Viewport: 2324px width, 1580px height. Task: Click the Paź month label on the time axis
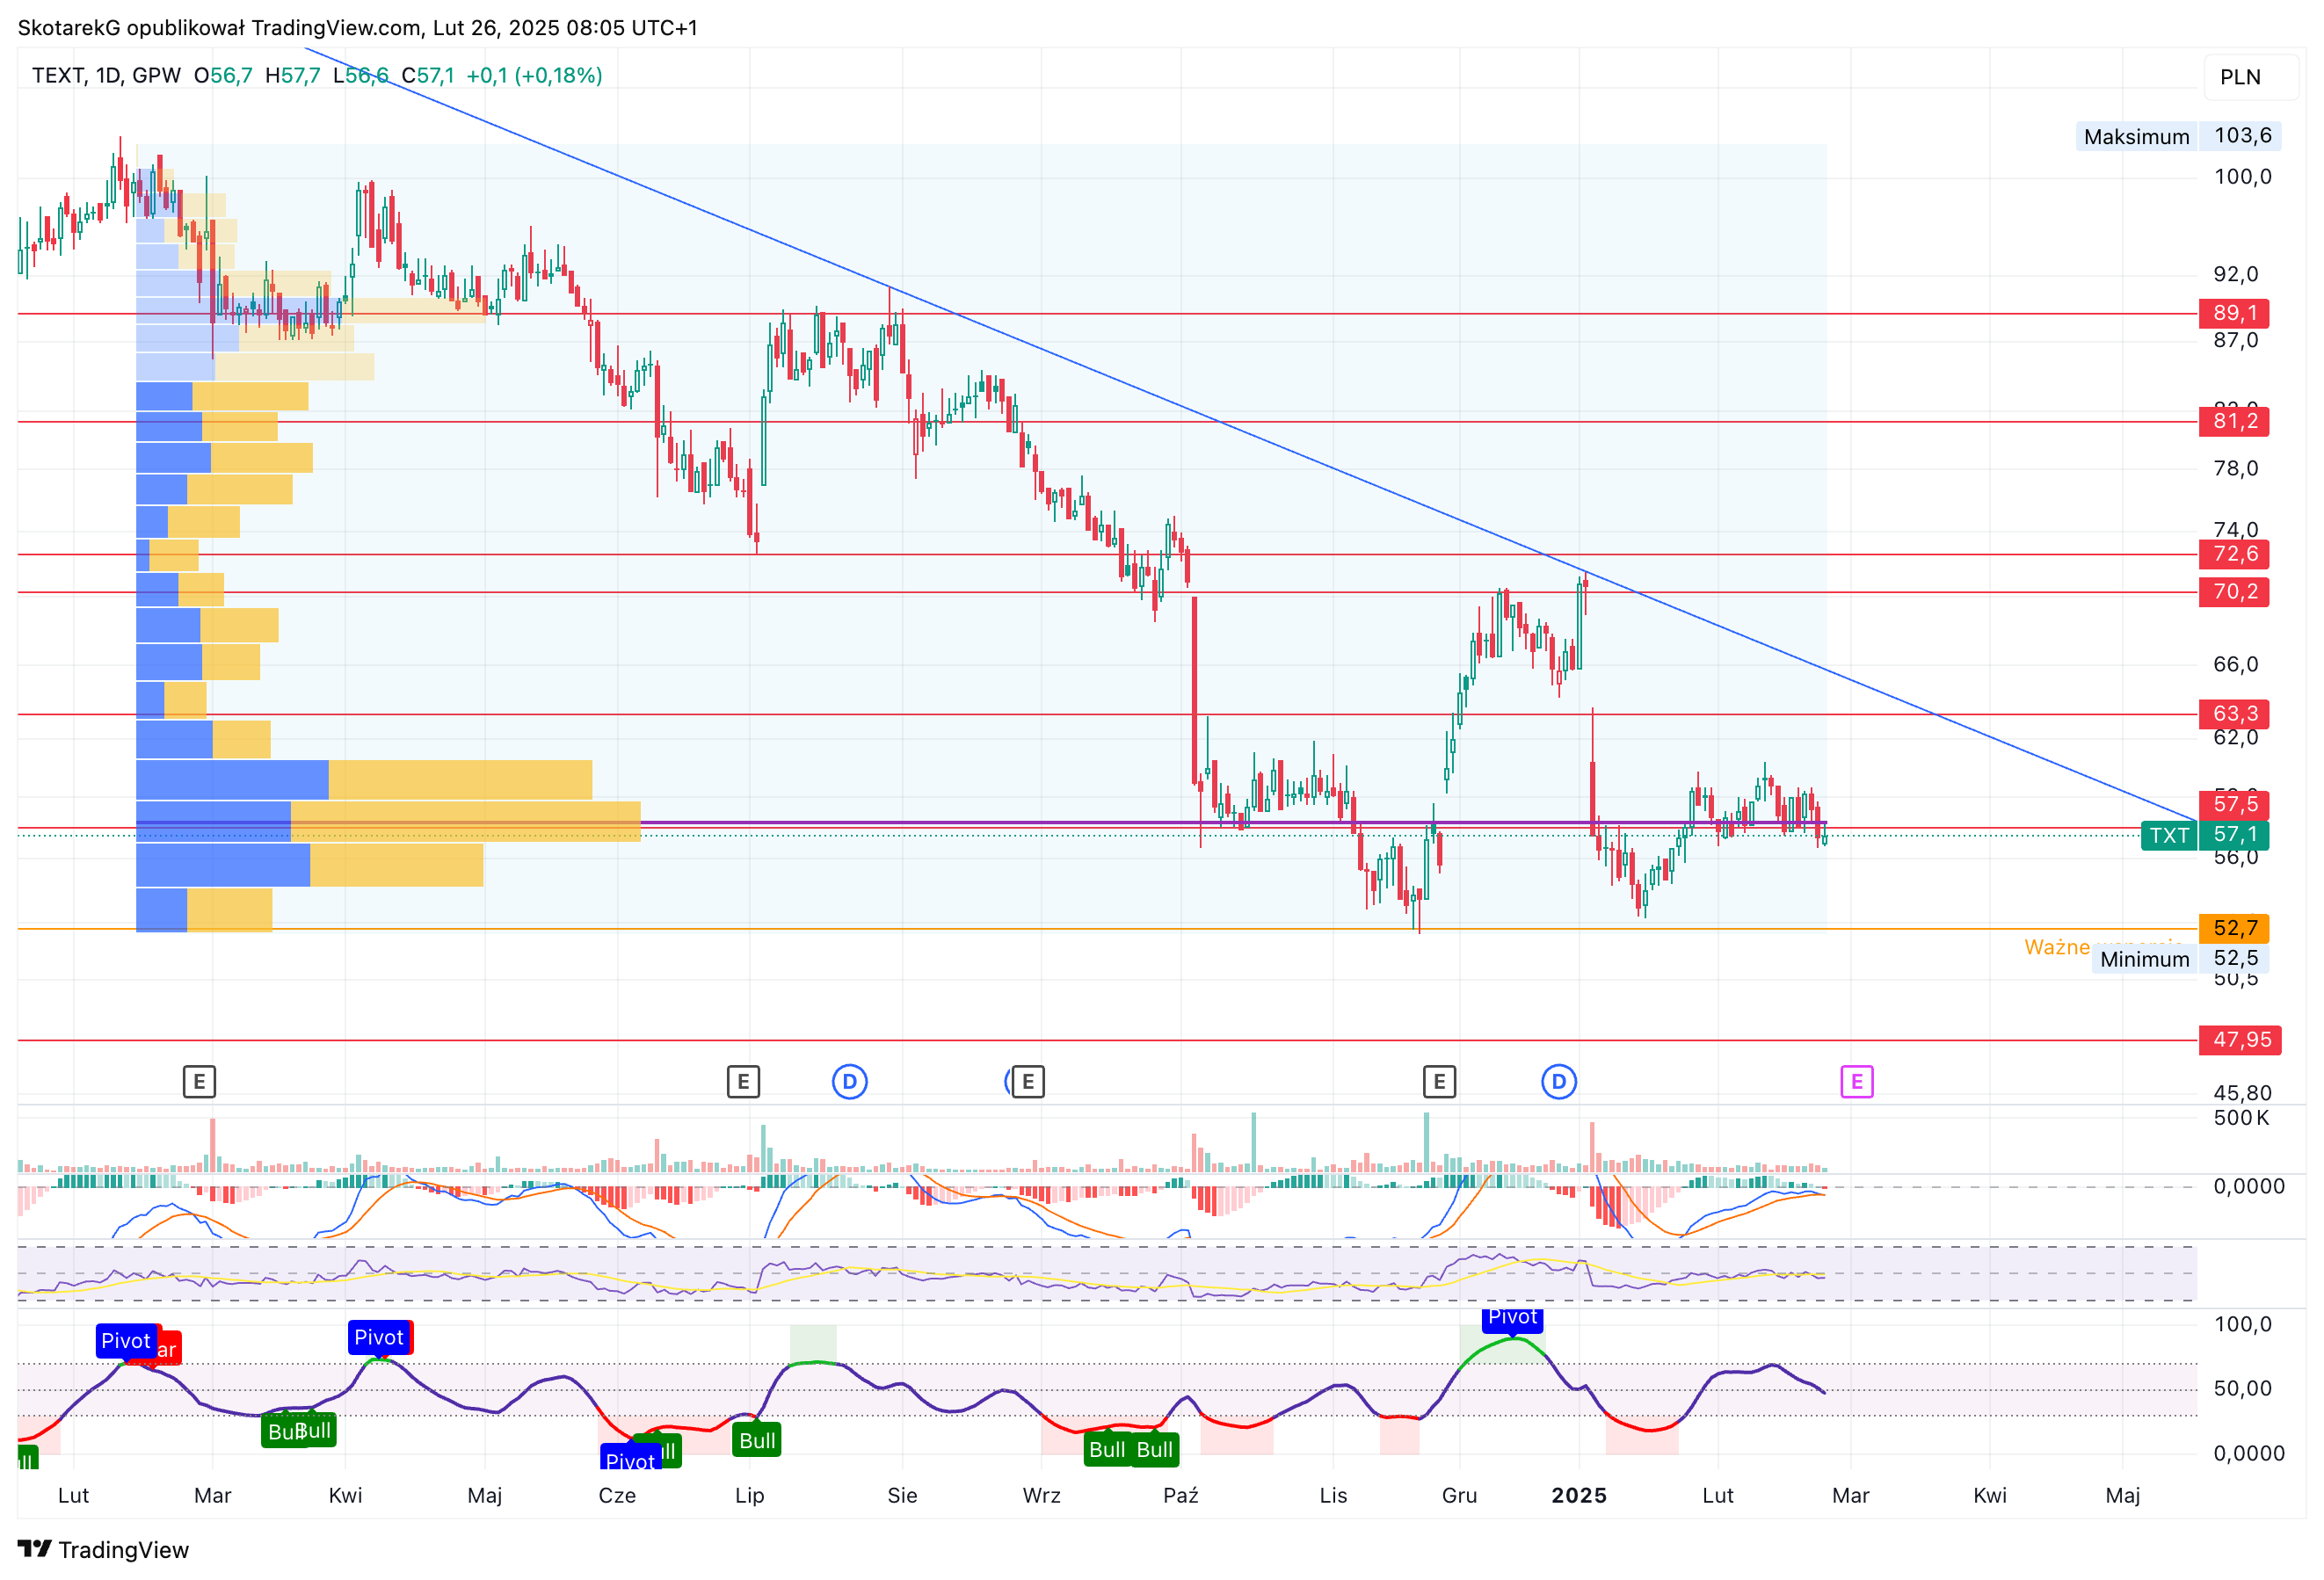pyautogui.click(x=1180, y=1495)
